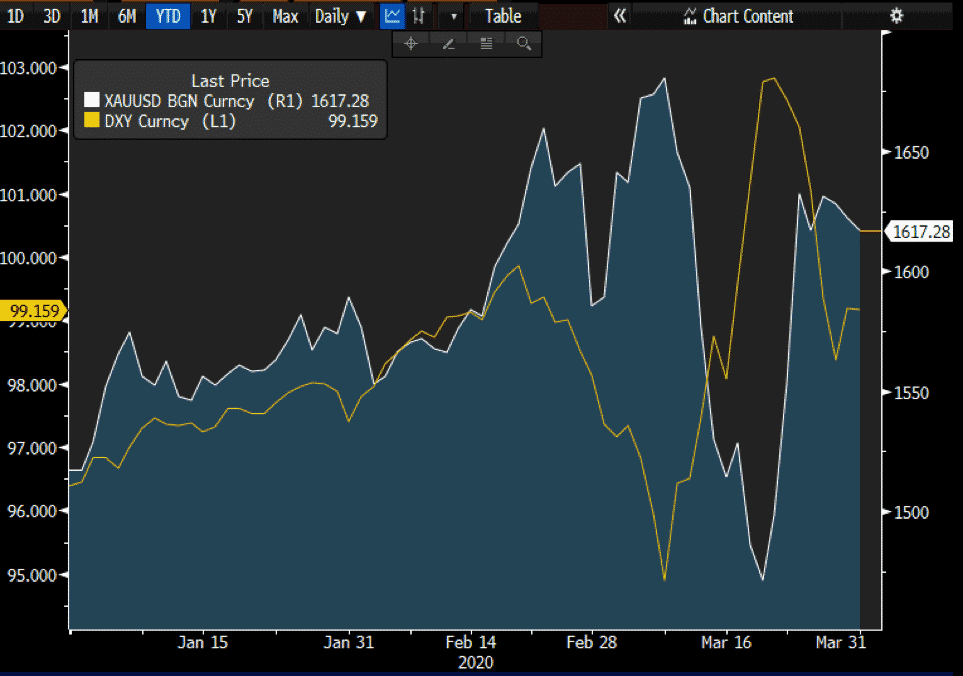The height and width of the screenshot is (676, 963).
Task: Expand the chart type dropdown arrow
Action: (x=455, y=16)
